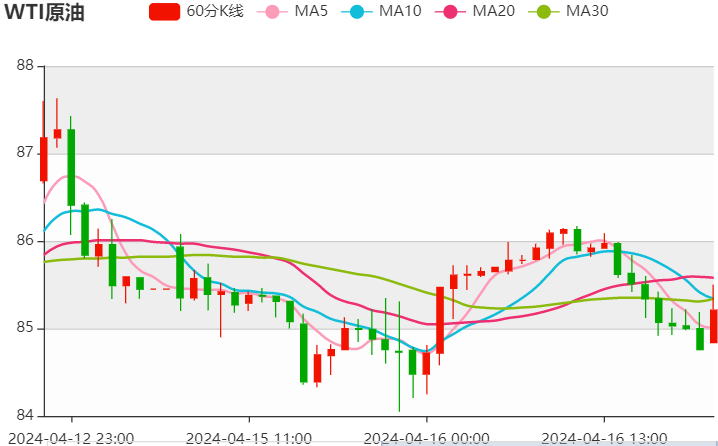
Task: Hide the MA5 line via its label
Action: click(x=312, y=12)
